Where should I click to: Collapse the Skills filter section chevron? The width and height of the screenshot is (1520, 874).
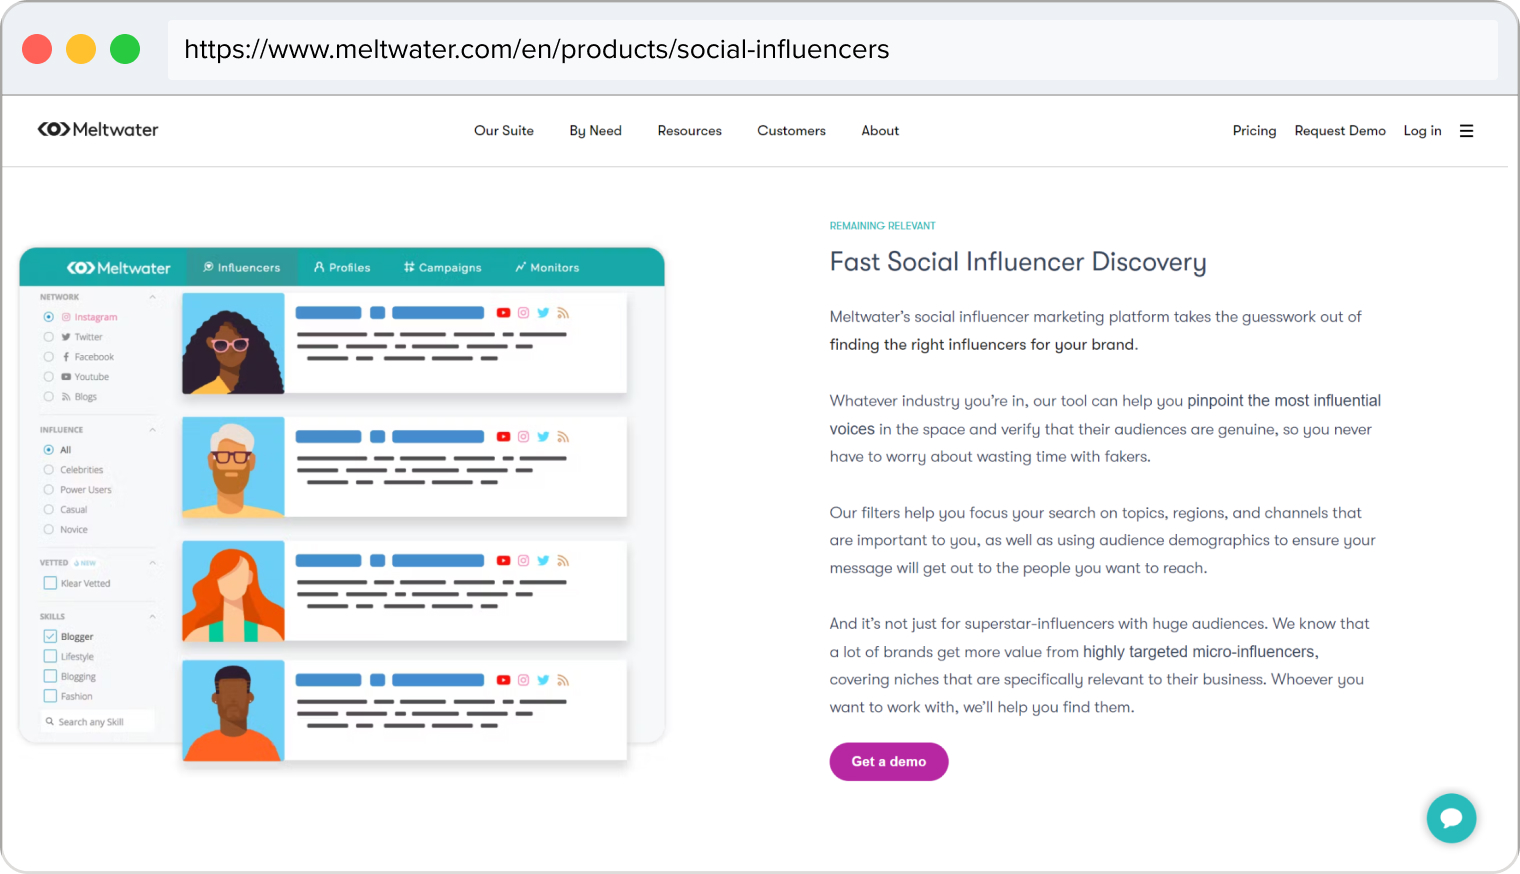pyautogui.click(x=152, y=616)
